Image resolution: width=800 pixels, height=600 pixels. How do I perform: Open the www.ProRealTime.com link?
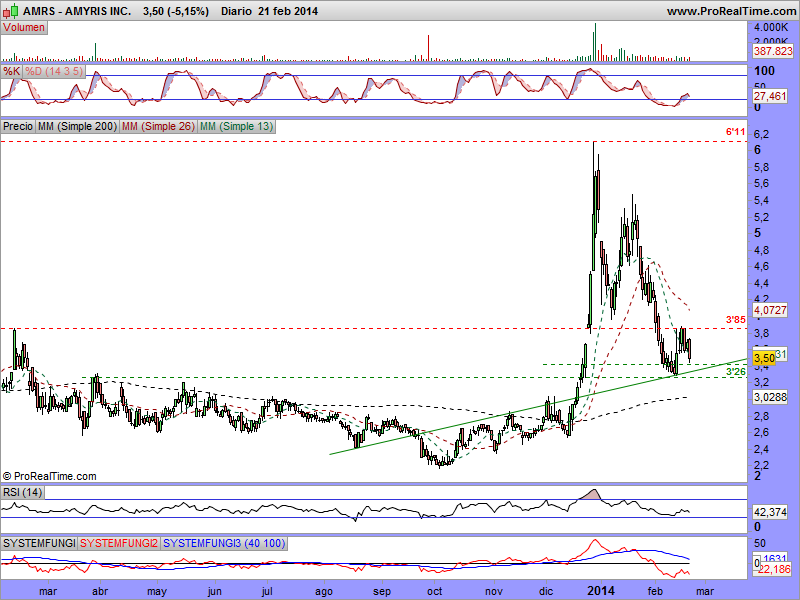732,11
